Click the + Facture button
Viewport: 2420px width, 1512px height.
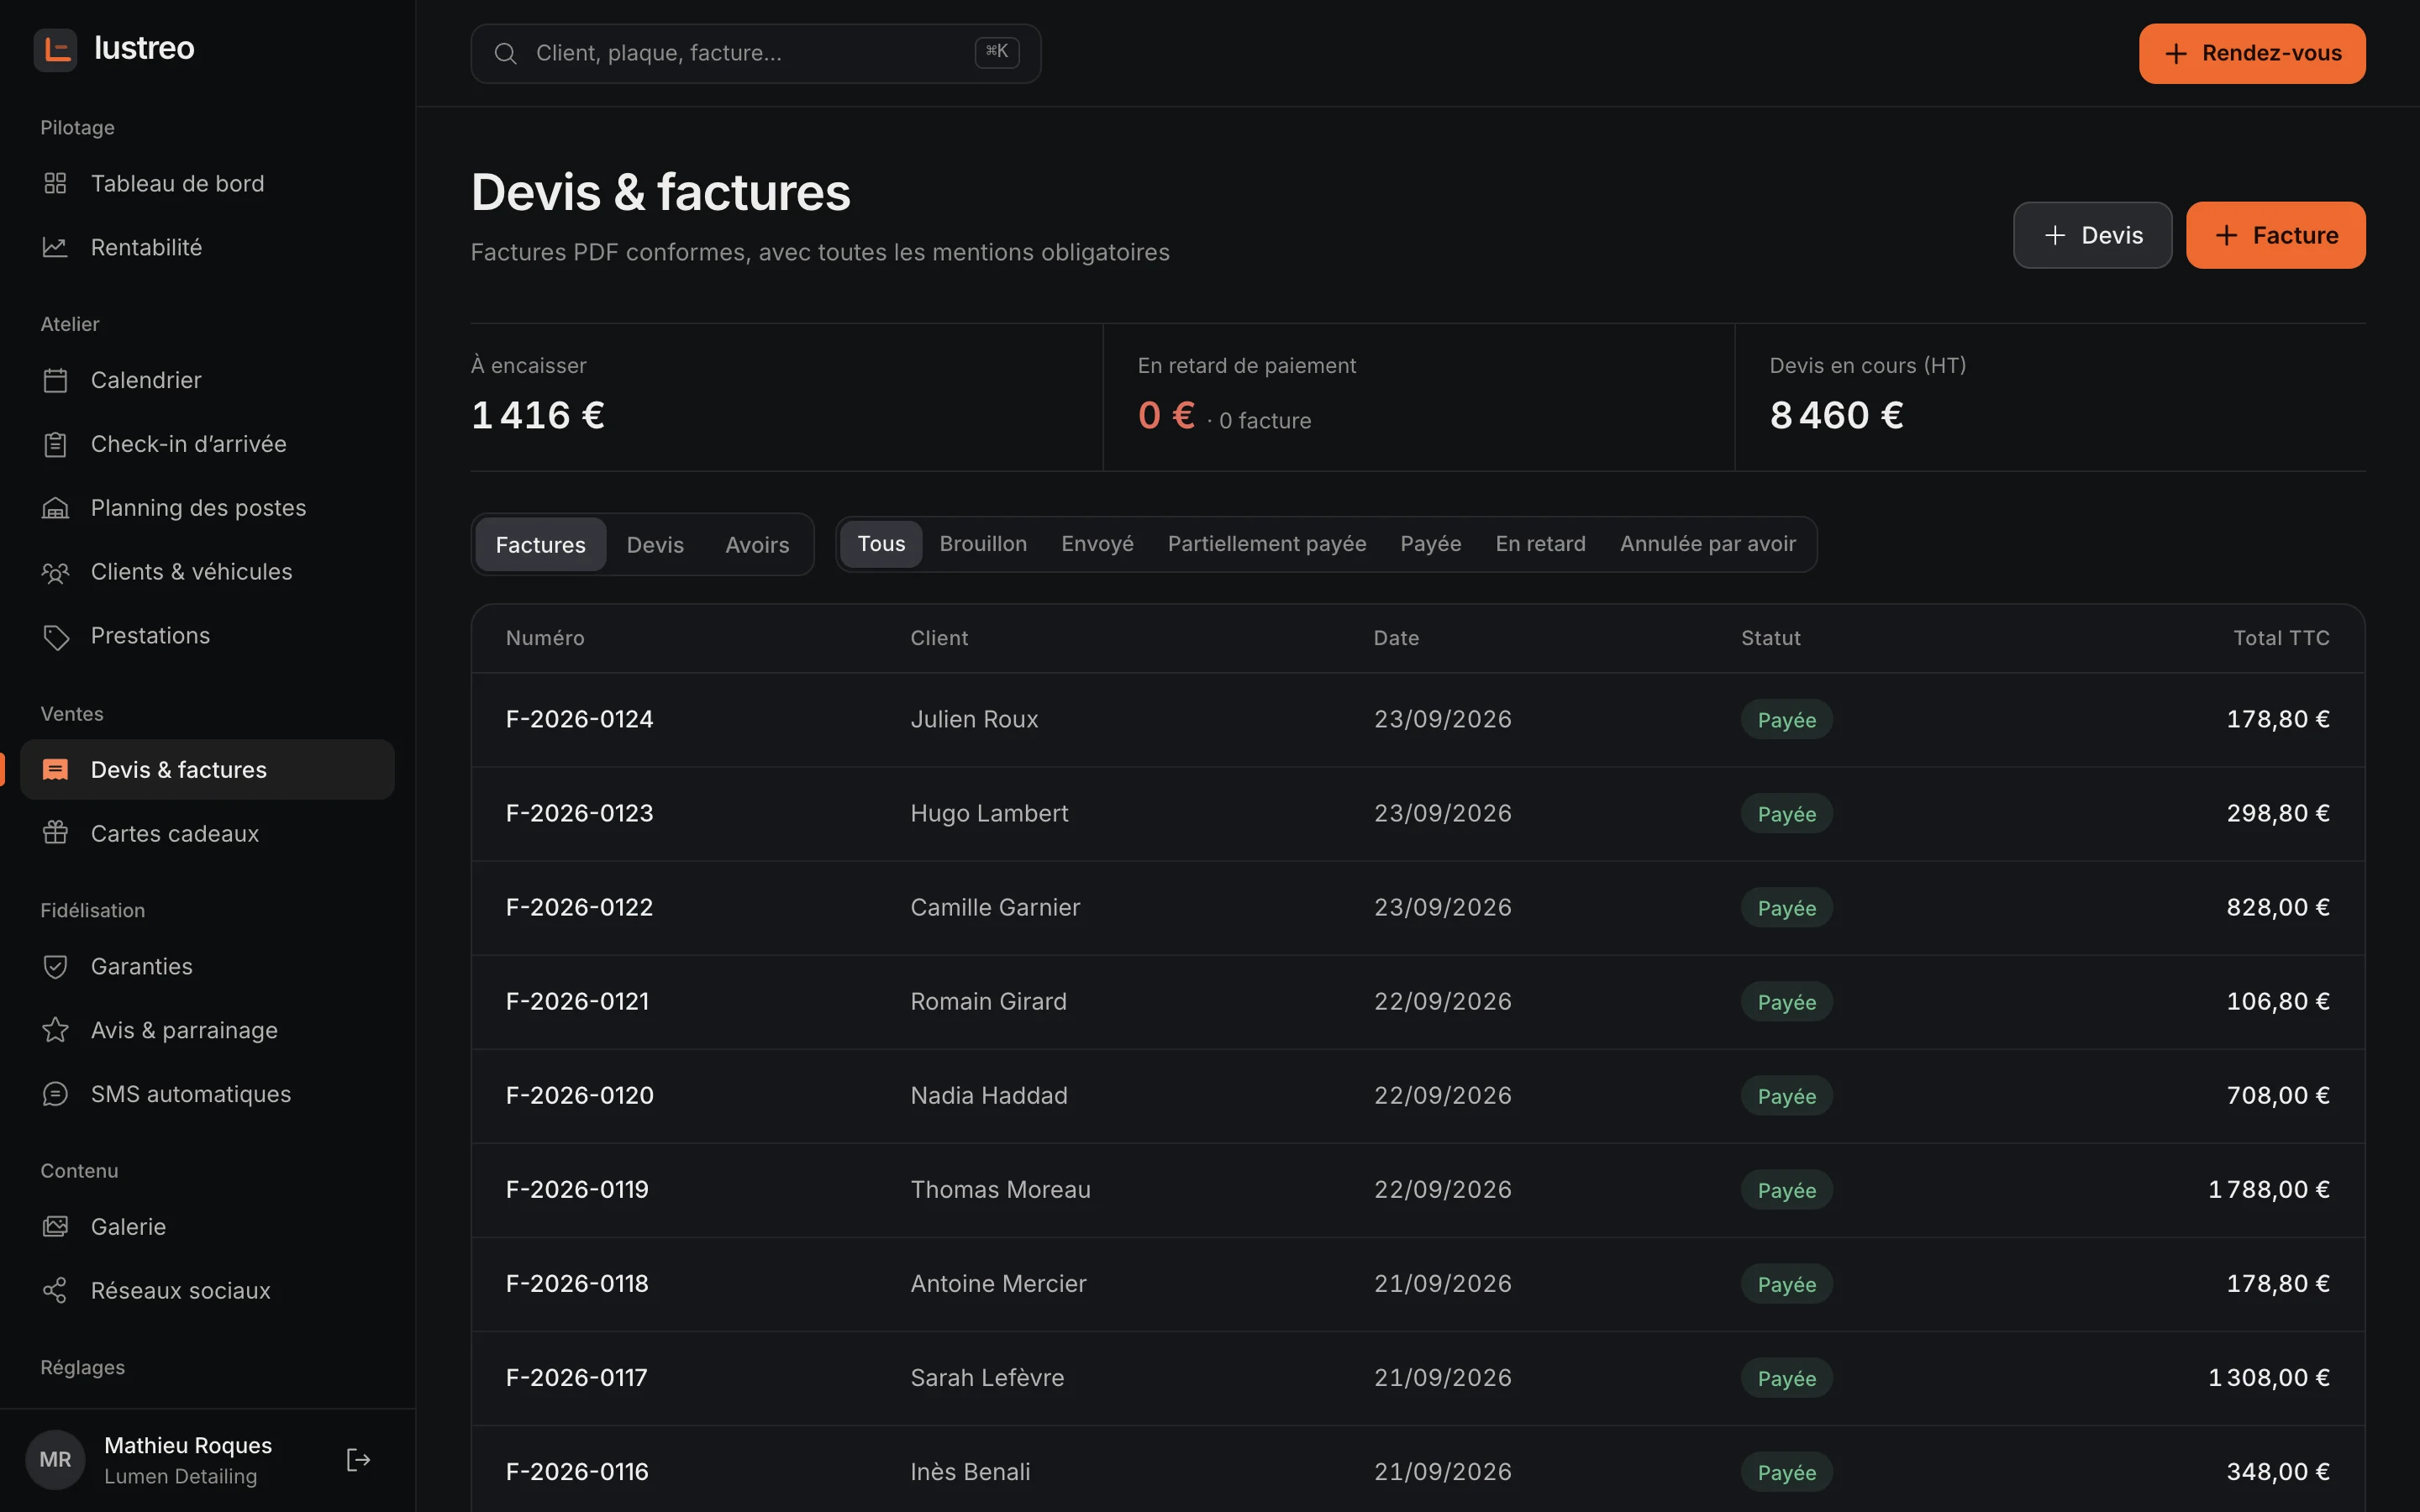coord(2275,235)
